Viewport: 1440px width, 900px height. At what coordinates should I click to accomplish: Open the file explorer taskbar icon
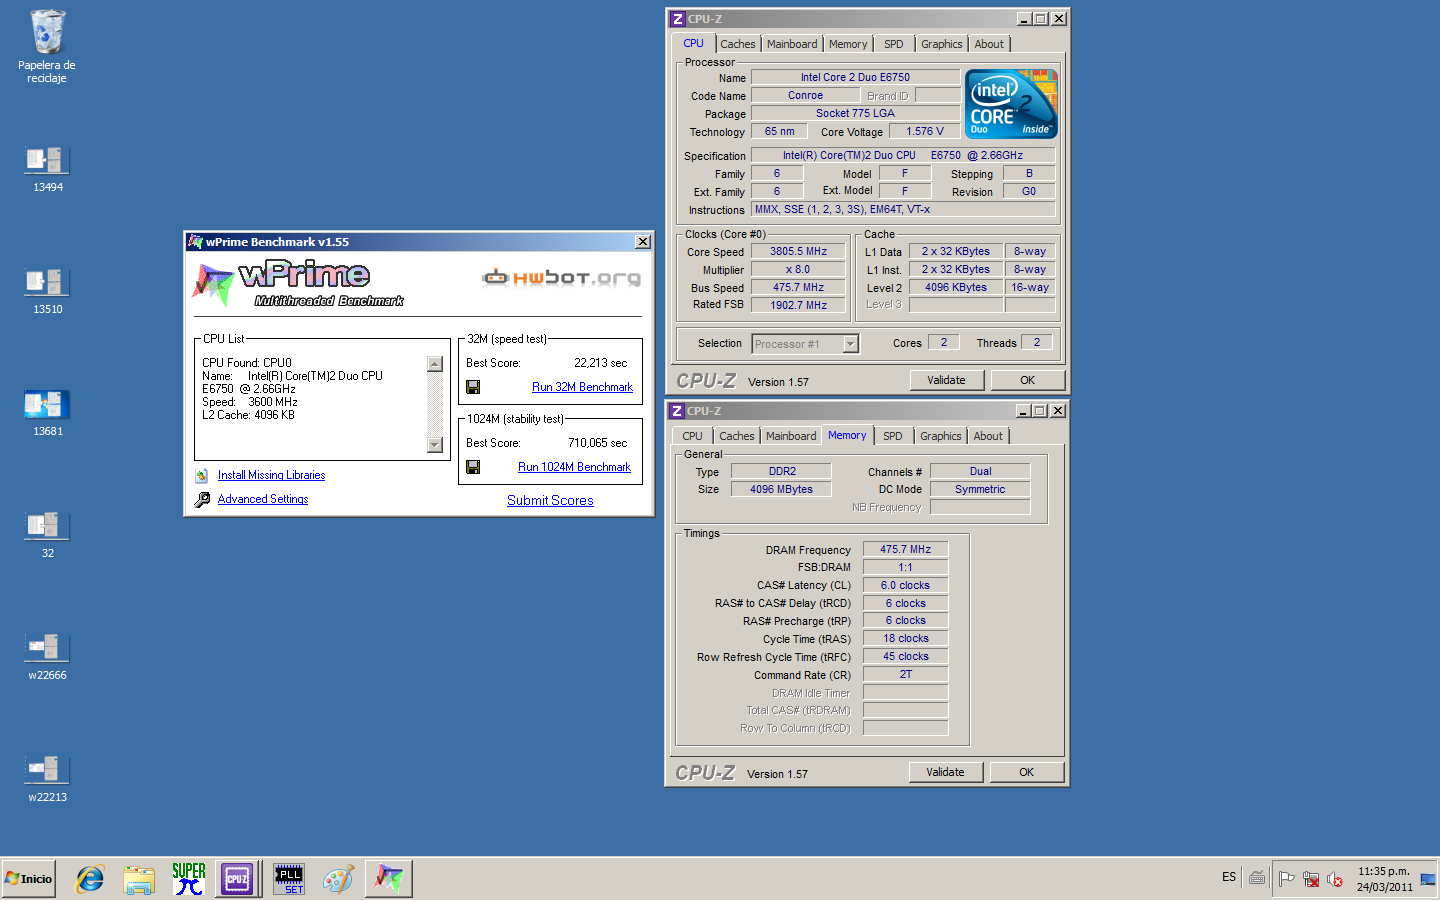[x=139, y=879]
